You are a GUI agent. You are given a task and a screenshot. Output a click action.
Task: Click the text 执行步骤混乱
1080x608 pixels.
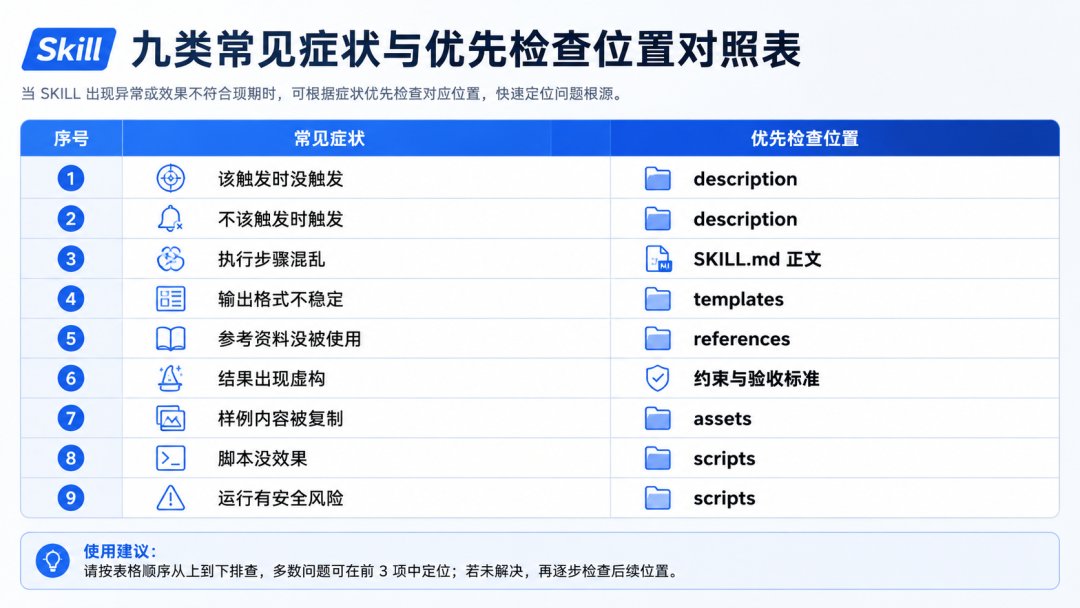[271, 259]
